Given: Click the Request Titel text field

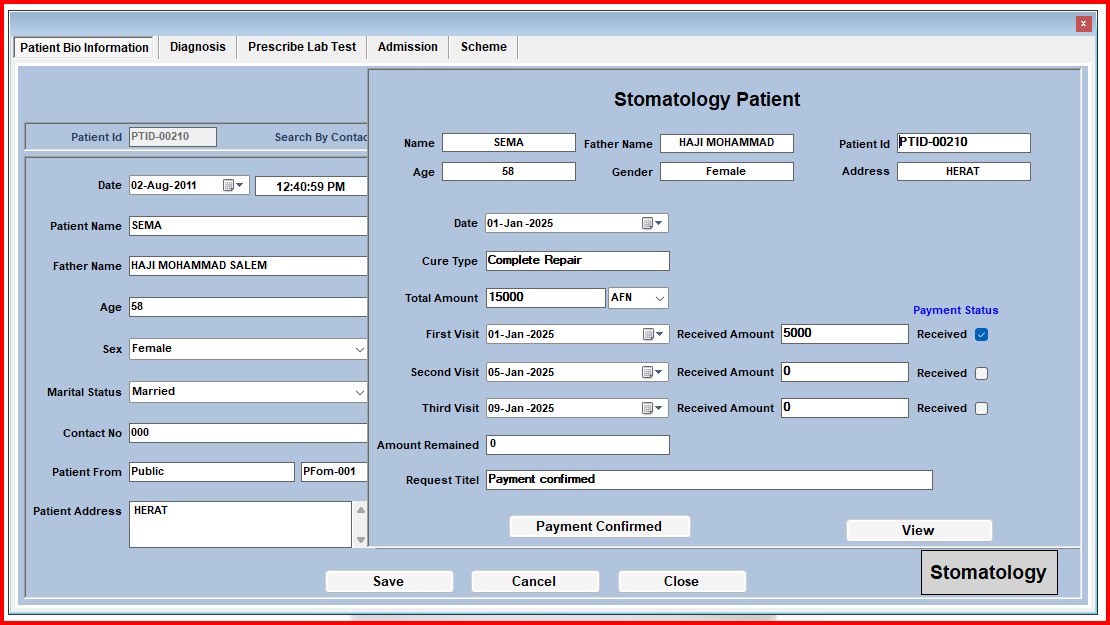Looking at the screenshot, I should 709,480.
